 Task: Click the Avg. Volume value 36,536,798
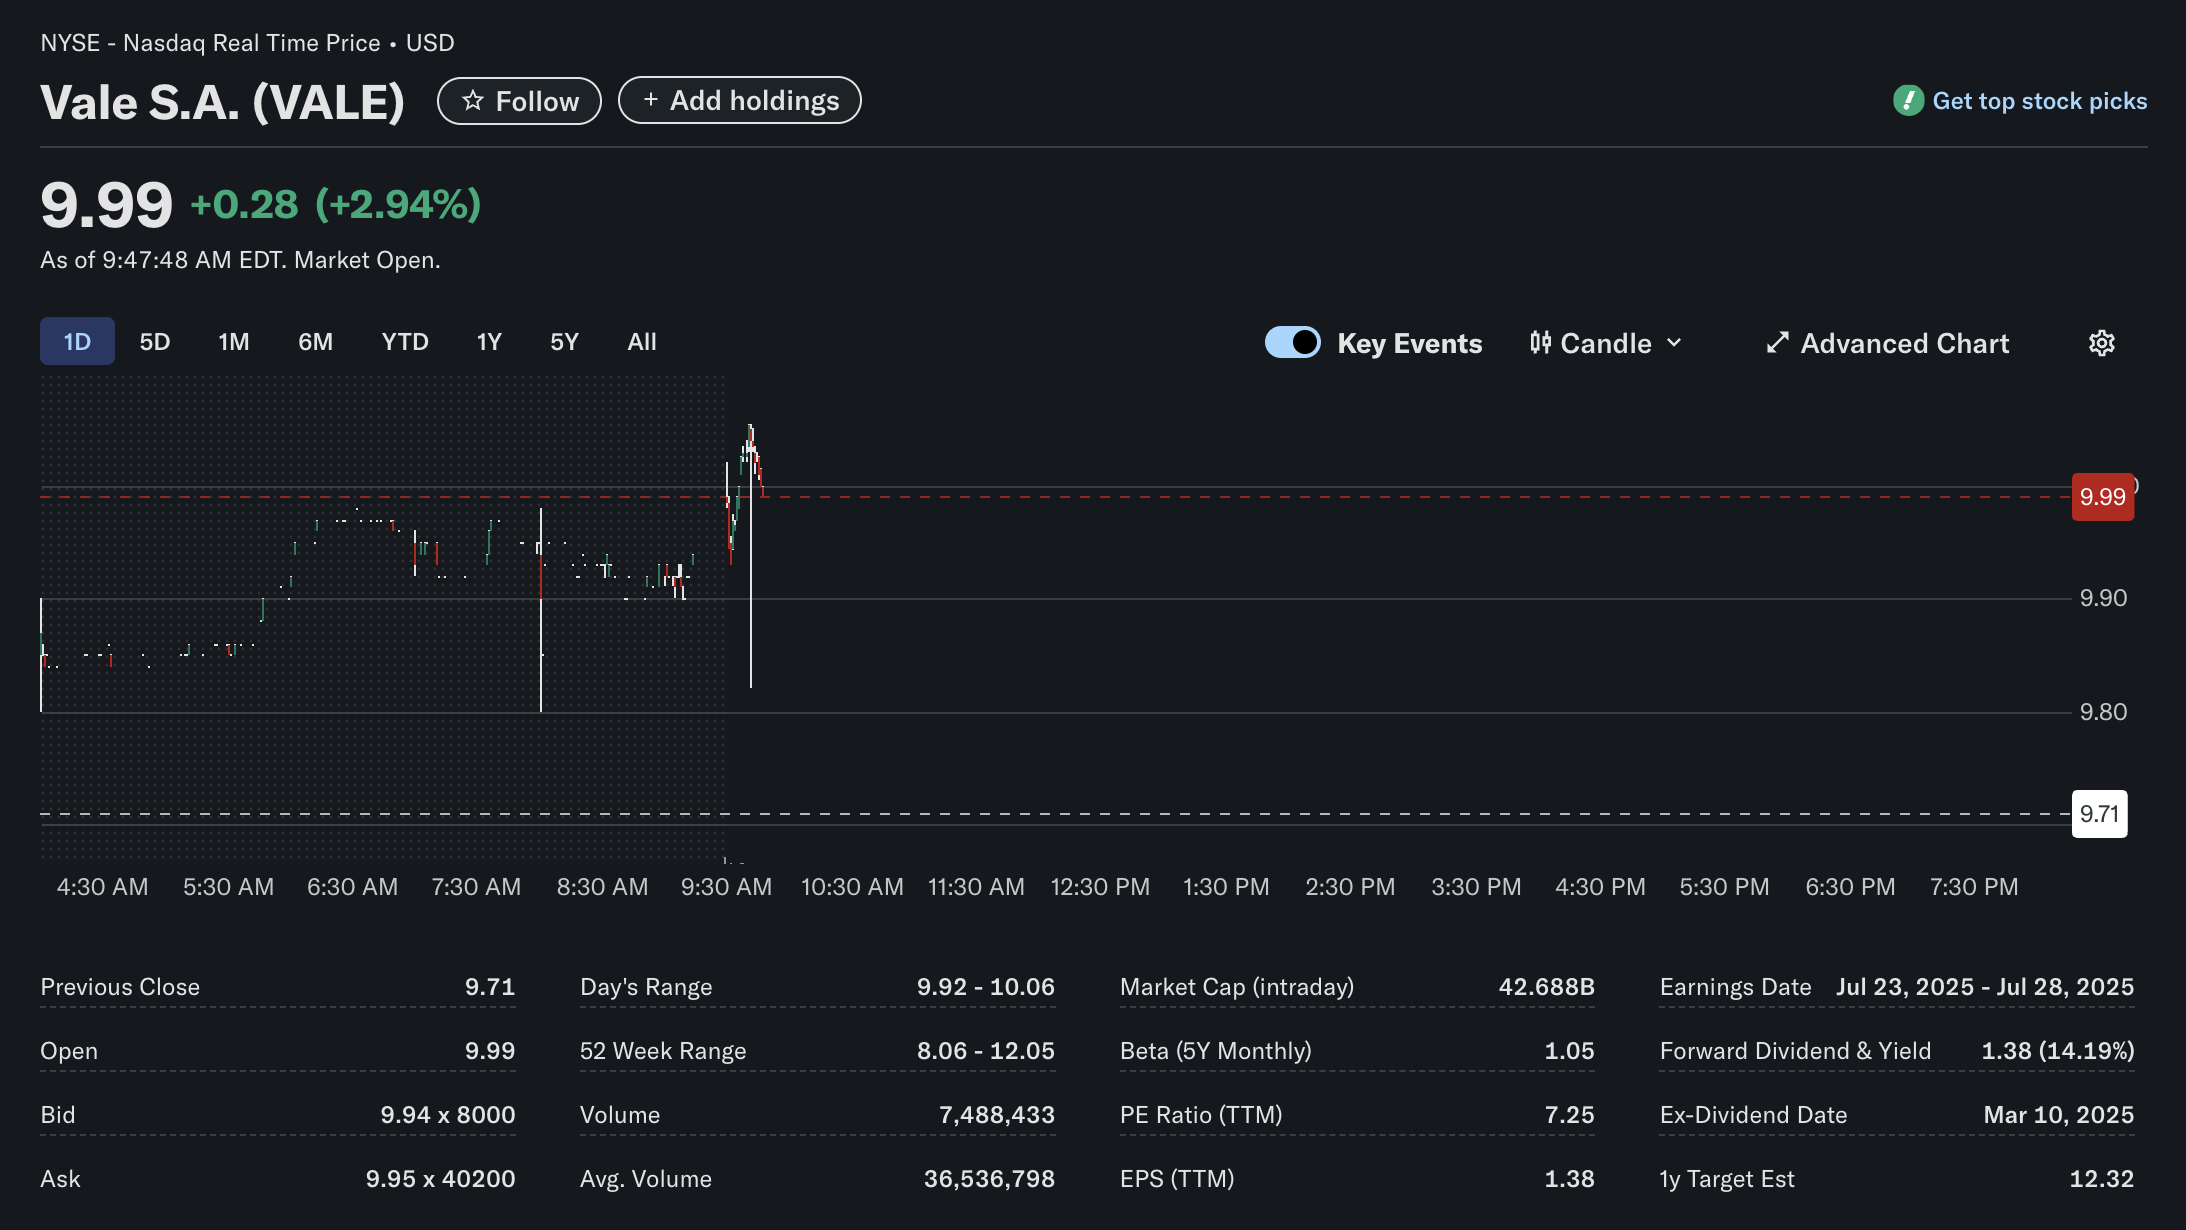pyautogui.click(x=989, y=1179)
